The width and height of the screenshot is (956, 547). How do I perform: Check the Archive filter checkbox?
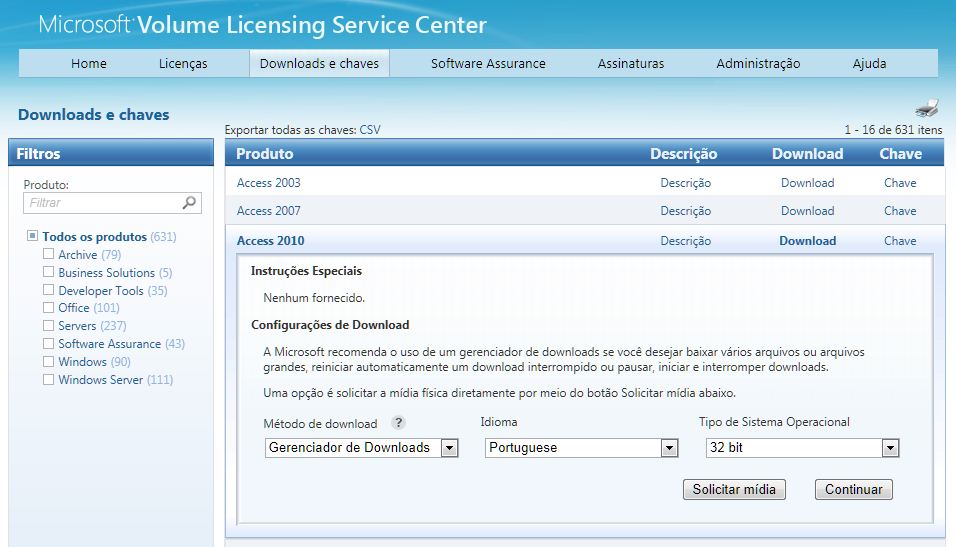[48, 255]
